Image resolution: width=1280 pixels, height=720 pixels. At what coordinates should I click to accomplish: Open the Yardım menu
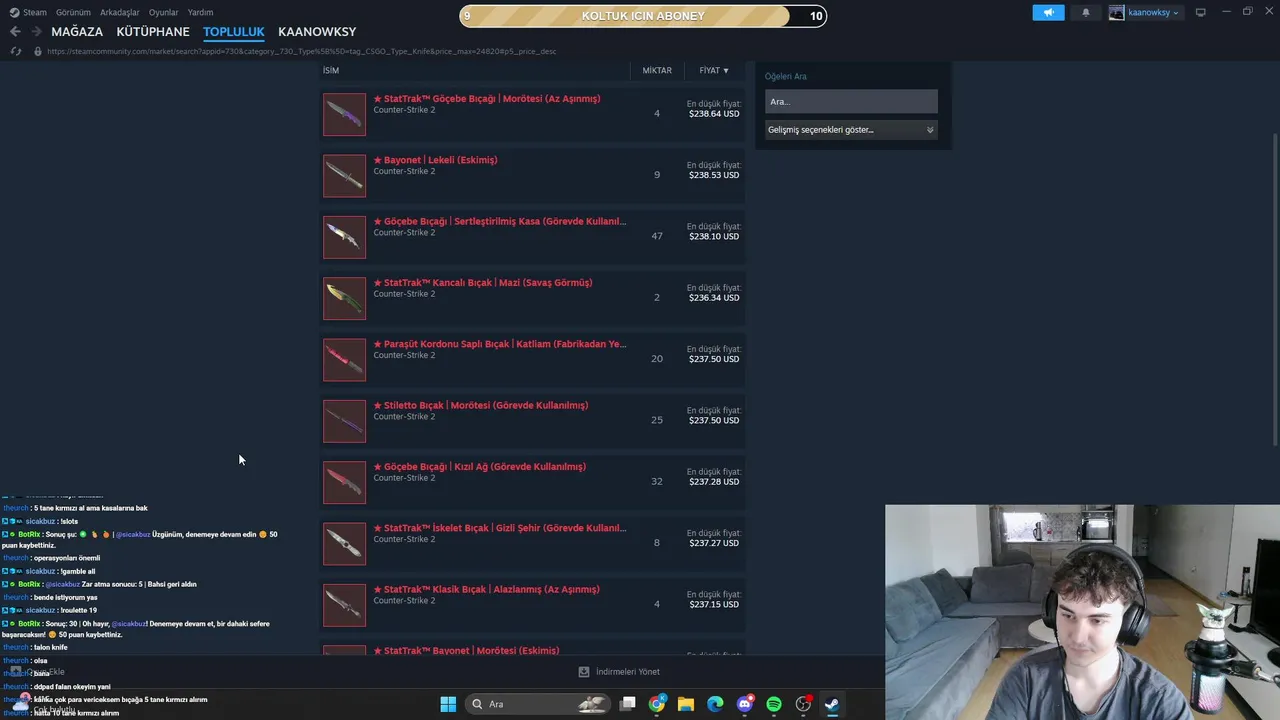[x=200, y=12]
